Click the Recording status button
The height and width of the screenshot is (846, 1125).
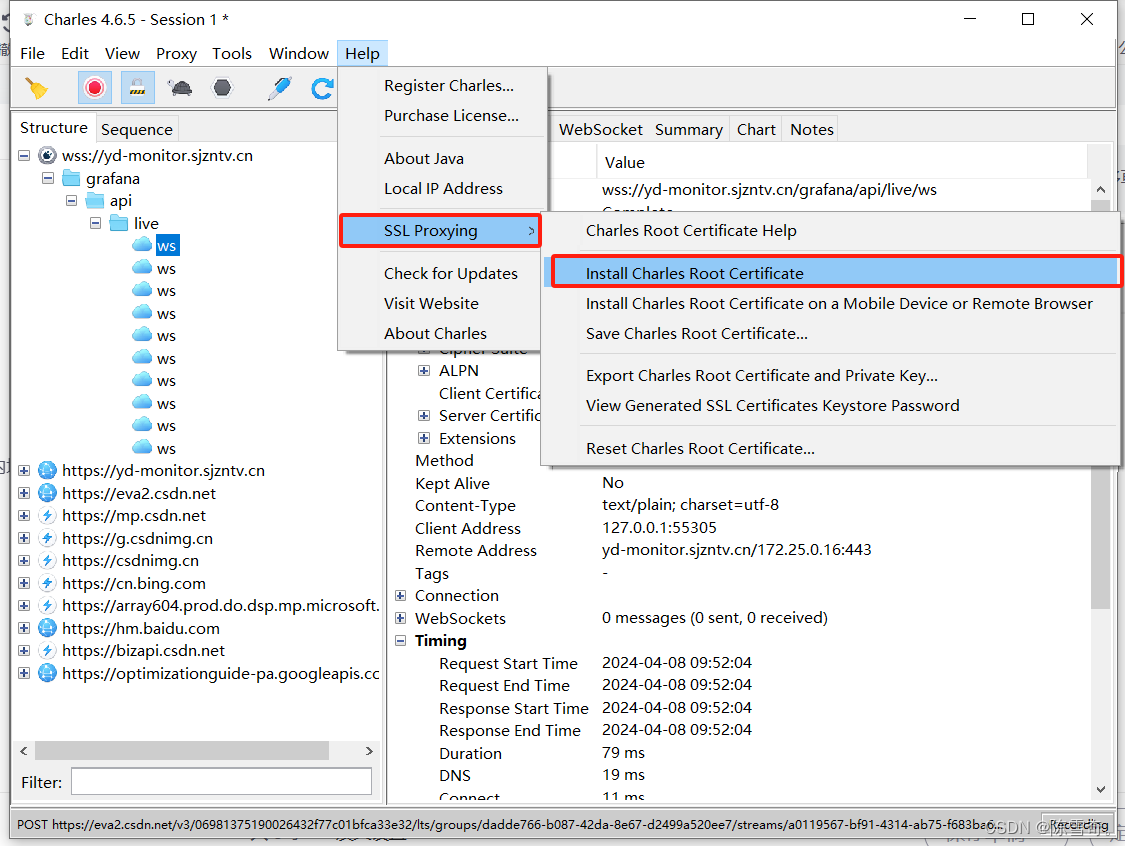pyautogui.click(x=1078, y=824)
